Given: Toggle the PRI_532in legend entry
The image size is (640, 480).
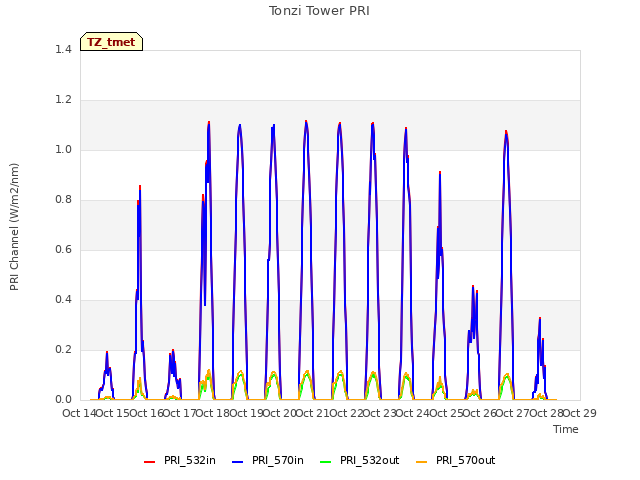Looking at the screenshot, I should pyautogui.click(x=180, y=460).
